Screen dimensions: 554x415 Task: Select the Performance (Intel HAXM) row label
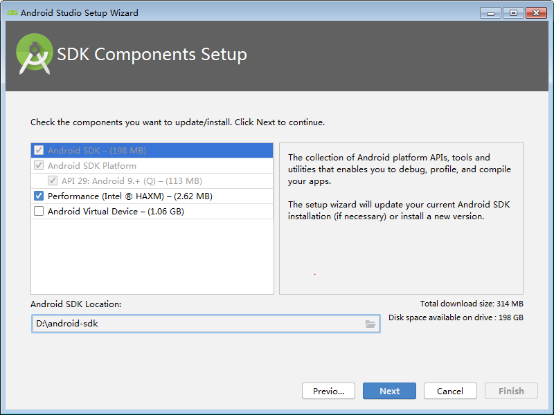[130, 196]
